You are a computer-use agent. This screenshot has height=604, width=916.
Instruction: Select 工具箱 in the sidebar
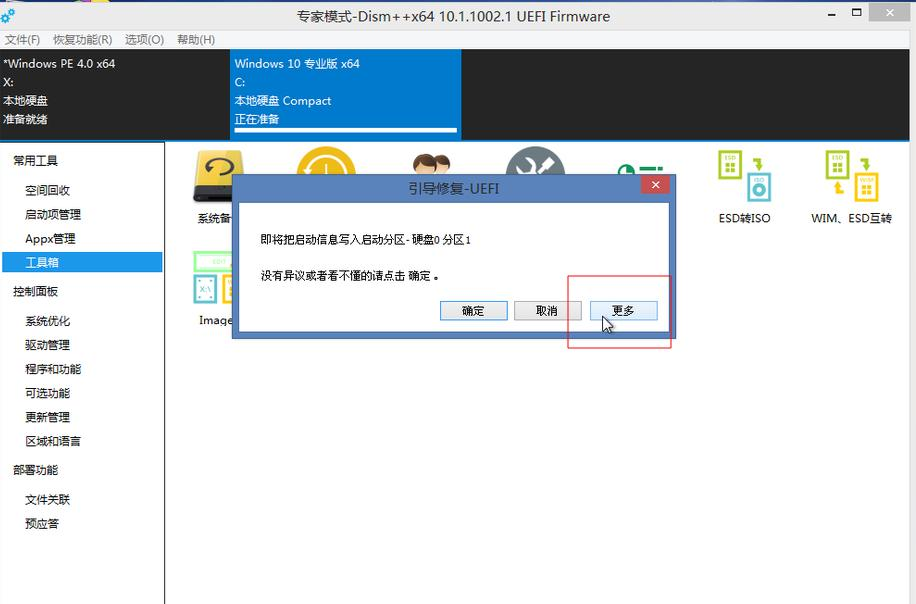tap(82, 262)
